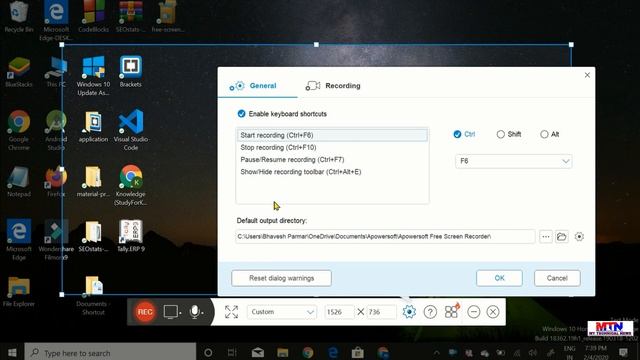Click the red REC button

[x=145, y=312]
